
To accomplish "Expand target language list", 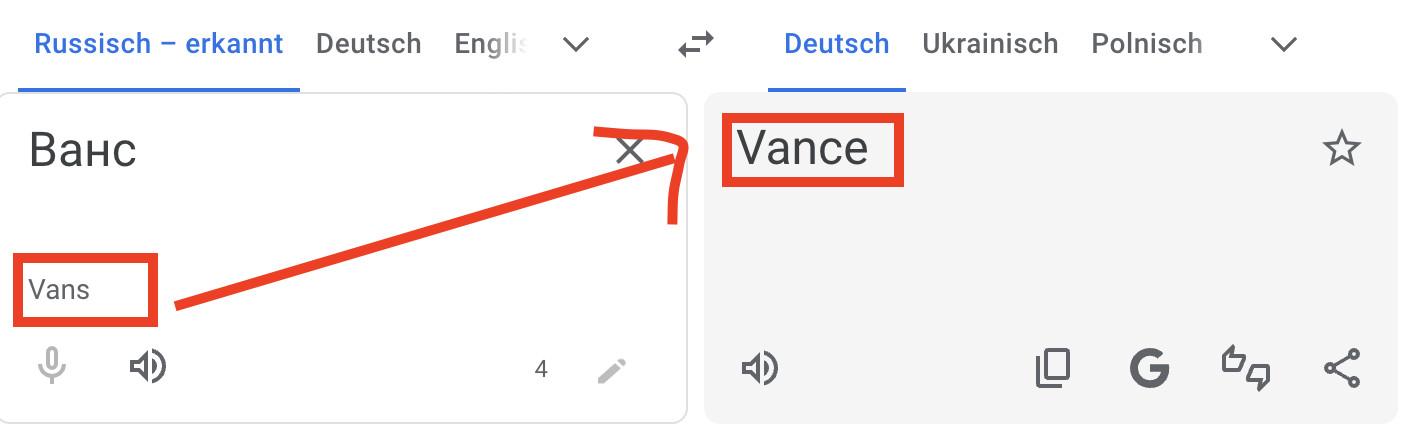I will pos(1283,45).
